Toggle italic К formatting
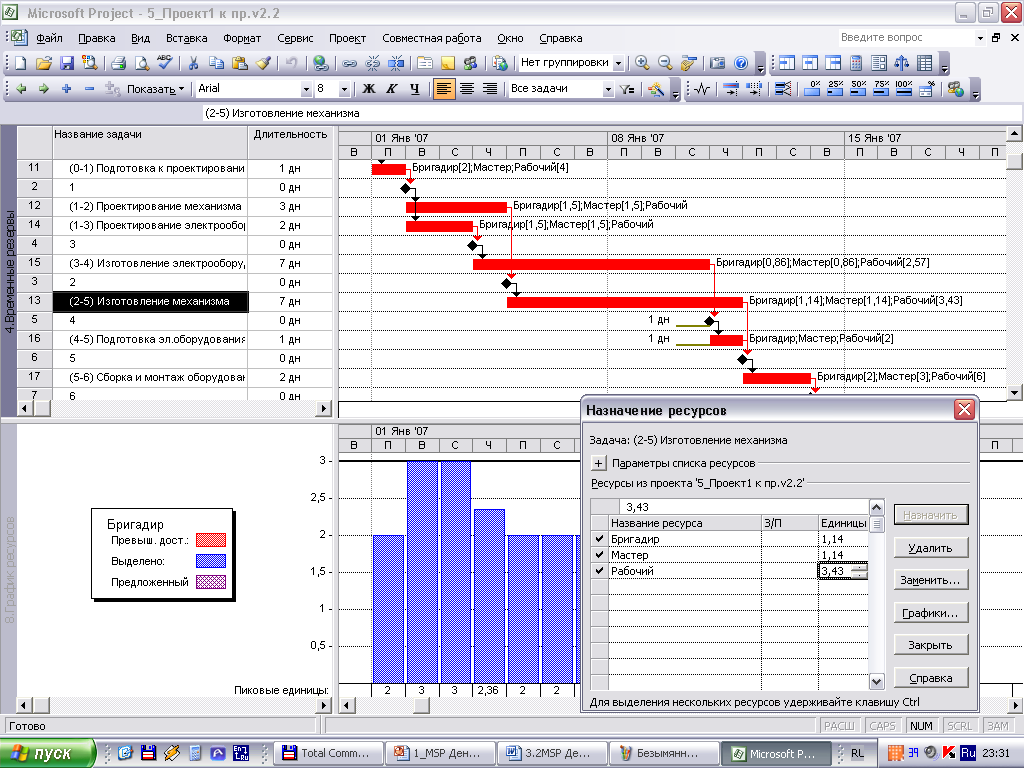Screen dimensions: 1024x768 click(392, 89)
